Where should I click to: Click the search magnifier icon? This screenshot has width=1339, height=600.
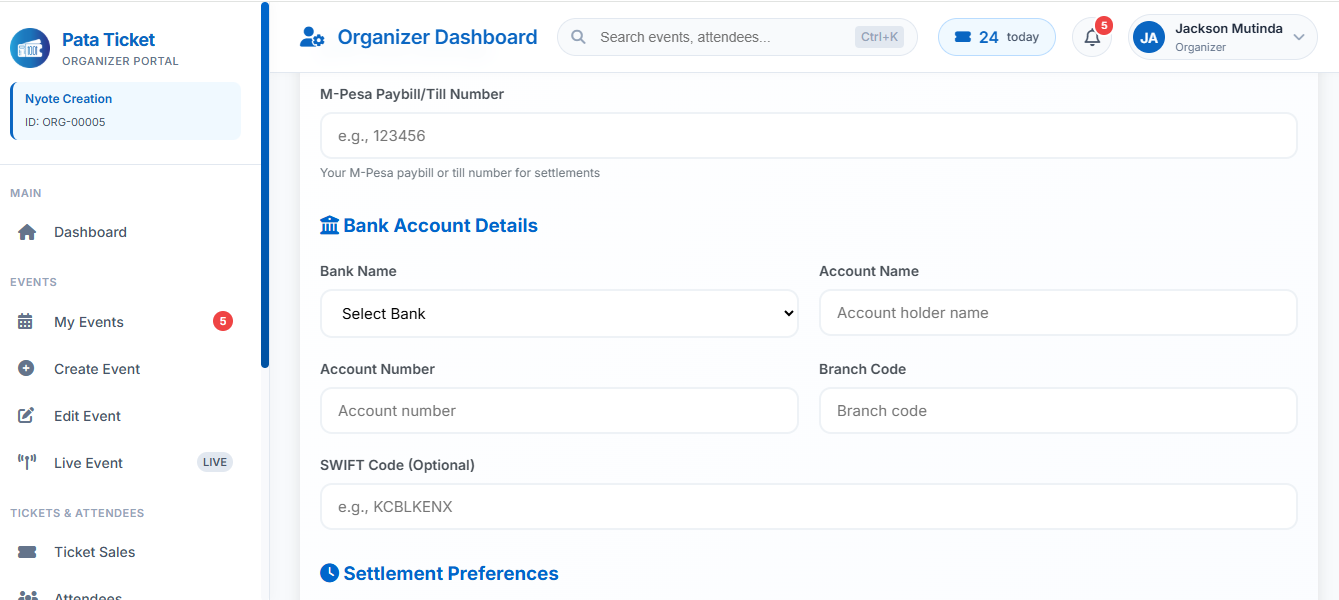click(578, 36)
